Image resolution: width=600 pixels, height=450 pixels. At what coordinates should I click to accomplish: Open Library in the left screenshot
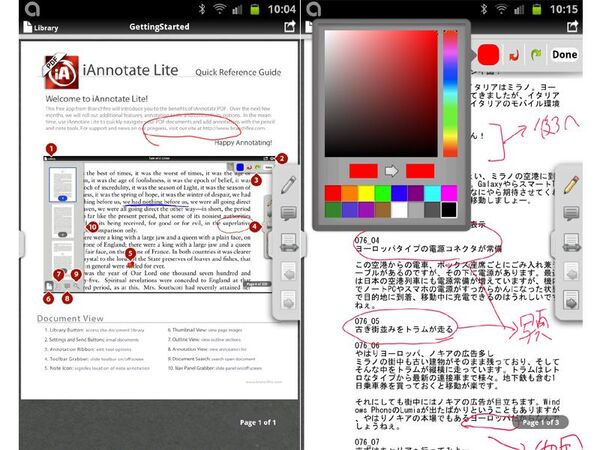pos(41,27)
